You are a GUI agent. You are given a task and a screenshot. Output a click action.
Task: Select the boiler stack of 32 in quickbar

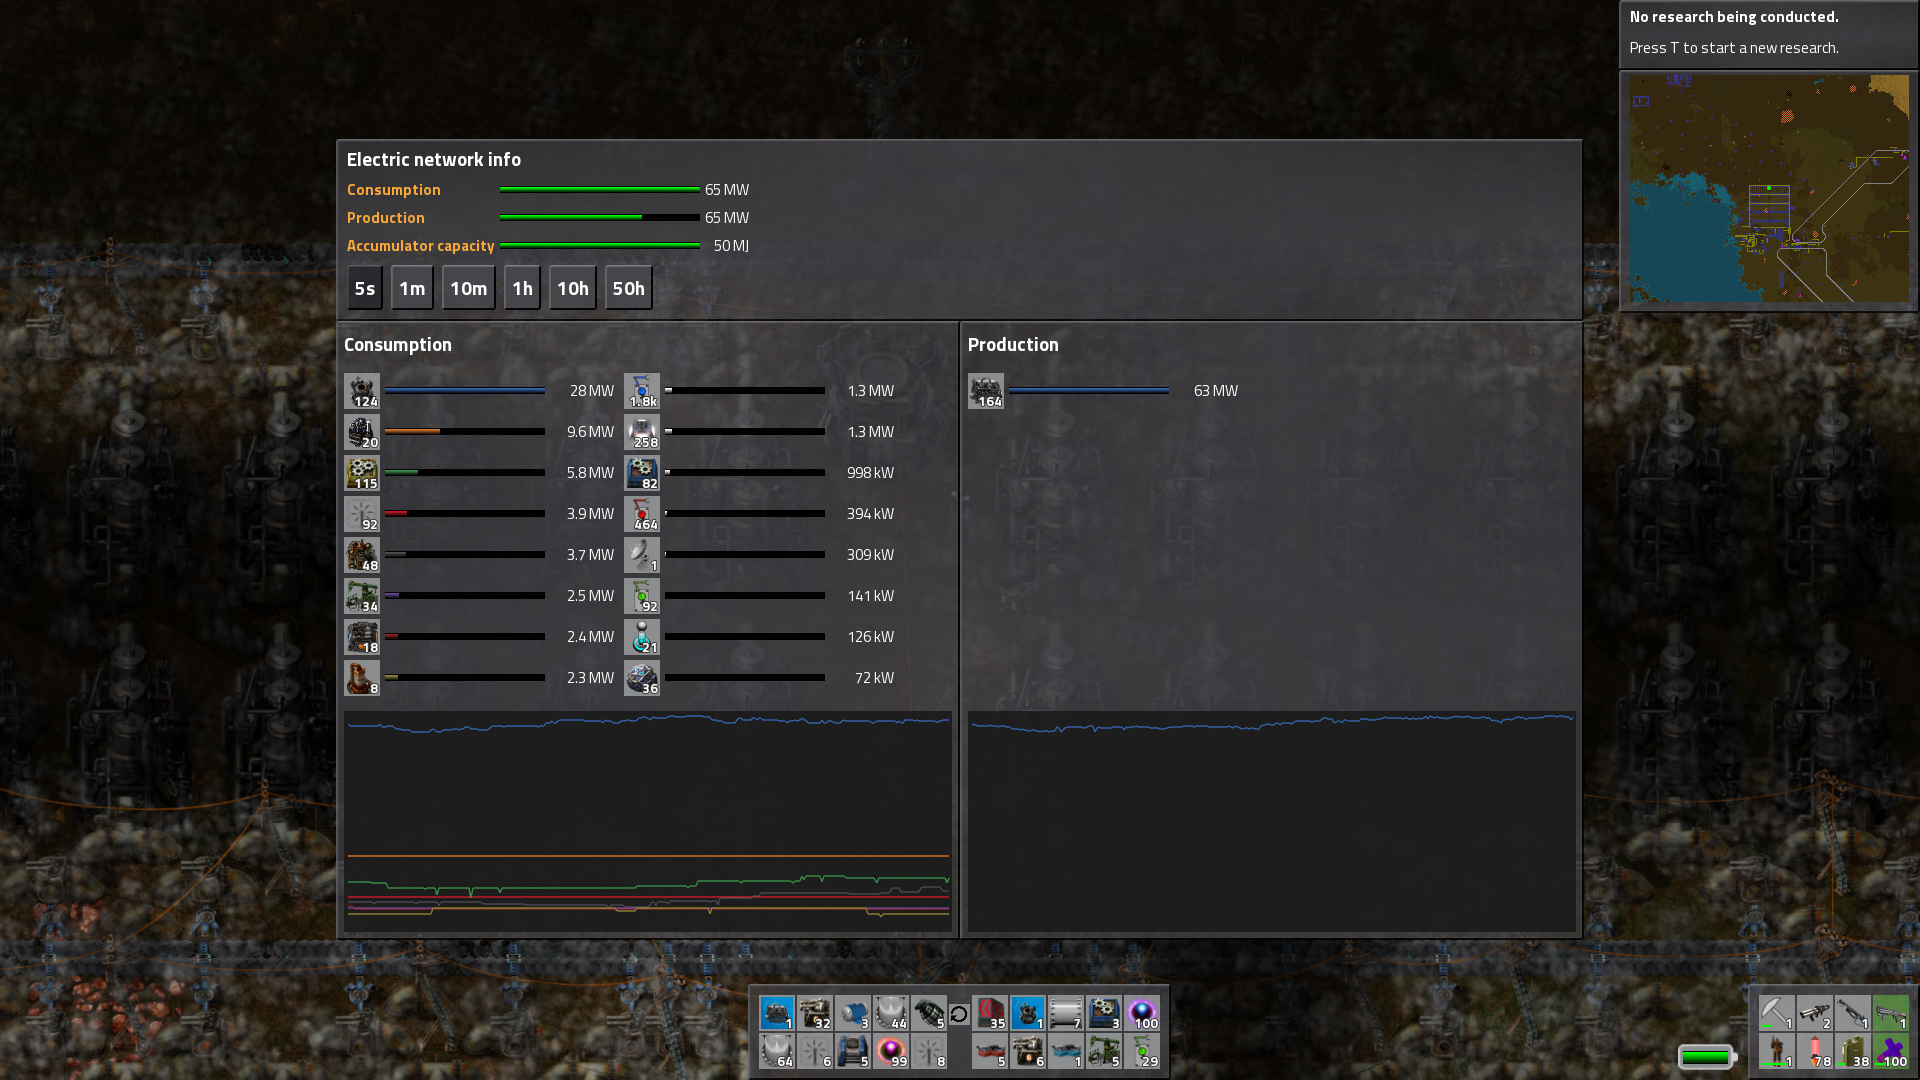[815, 1013]
